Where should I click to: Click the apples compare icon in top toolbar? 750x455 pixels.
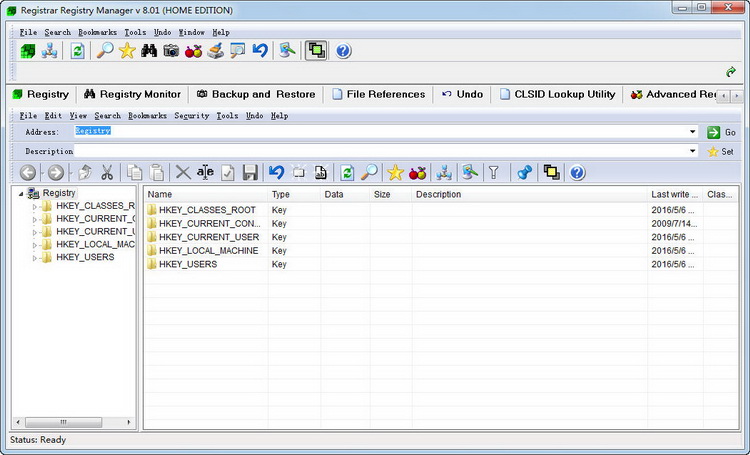tap(193, 51)
